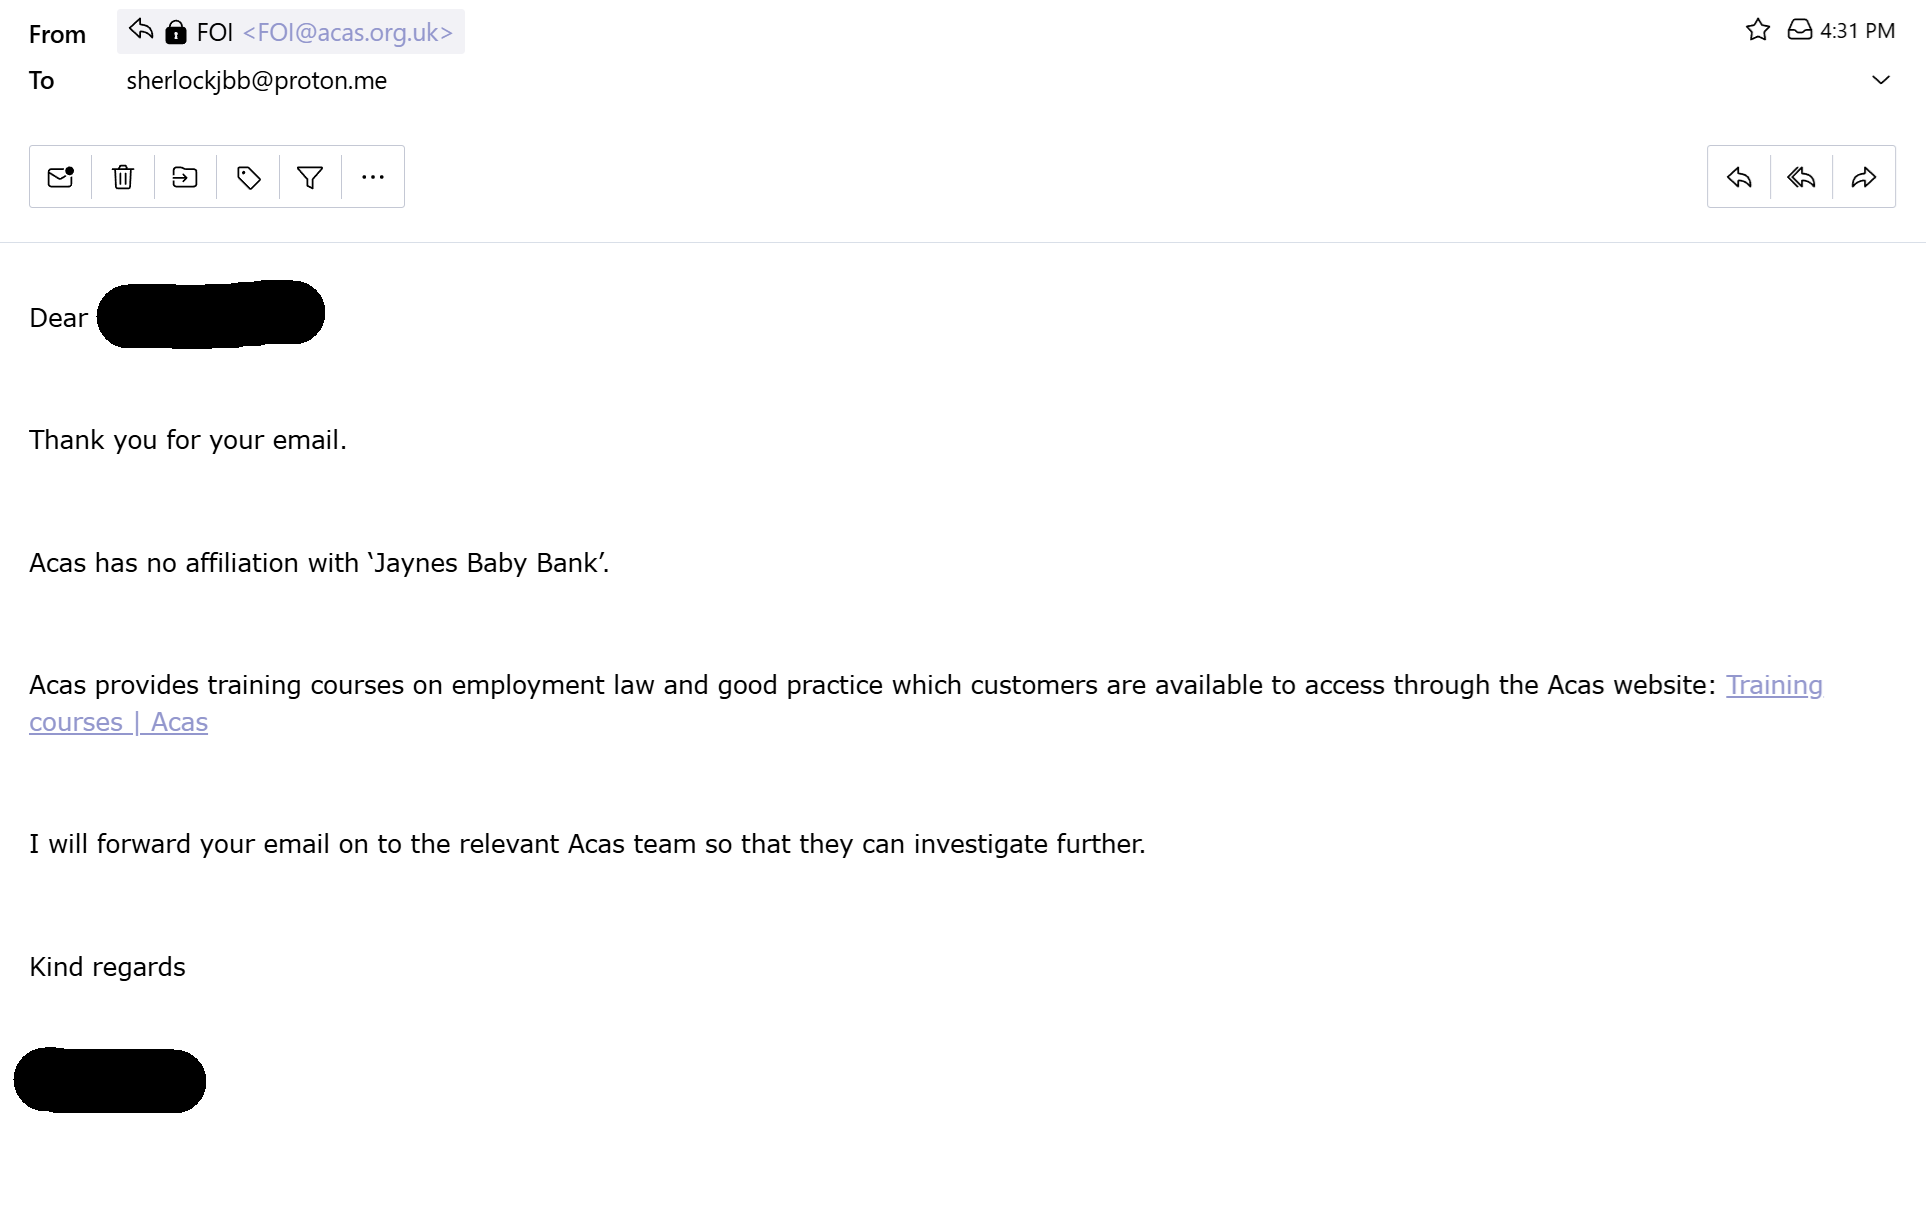1926x1229 pixels.
Task: Open the move to folder icon
Action: pyautogui.click(x=185, y=177)
